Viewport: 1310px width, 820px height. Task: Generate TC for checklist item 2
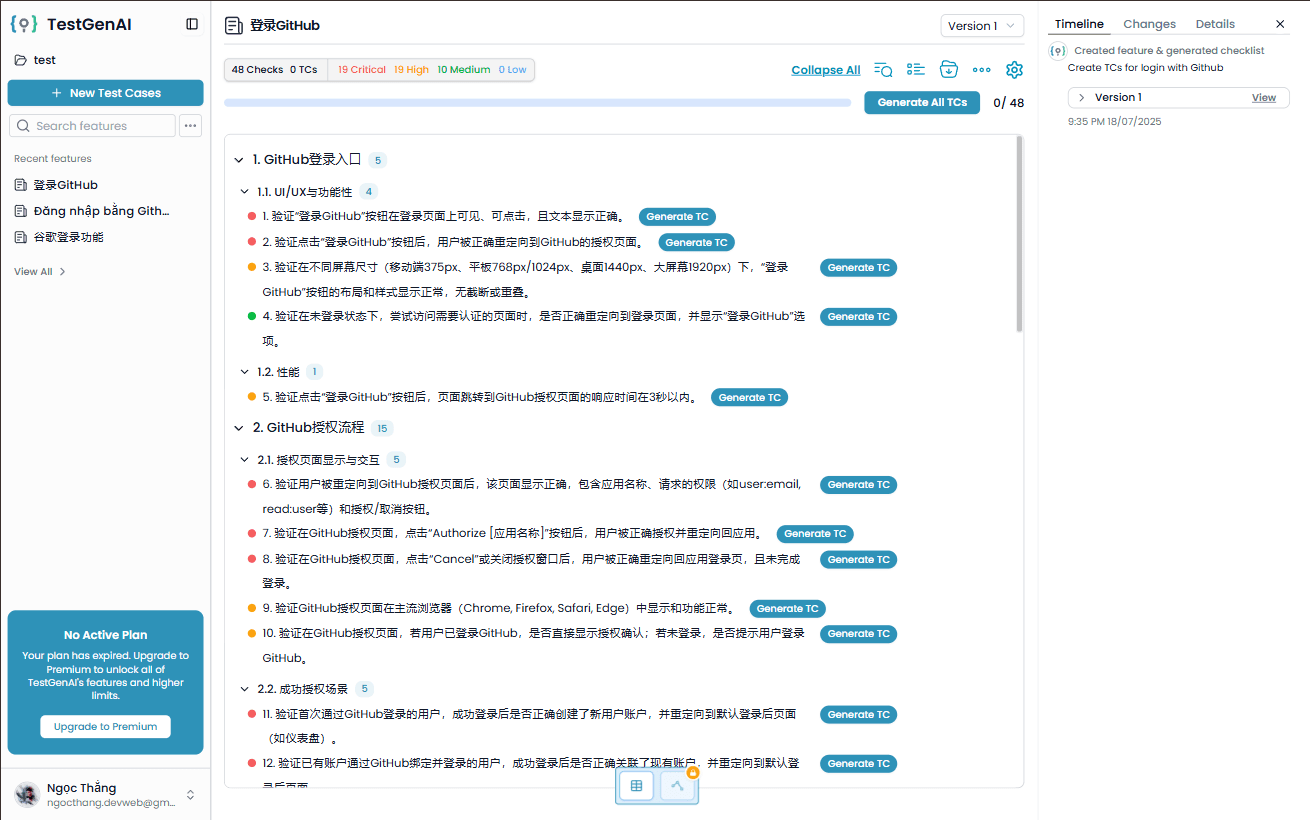[x=696, y=243]
